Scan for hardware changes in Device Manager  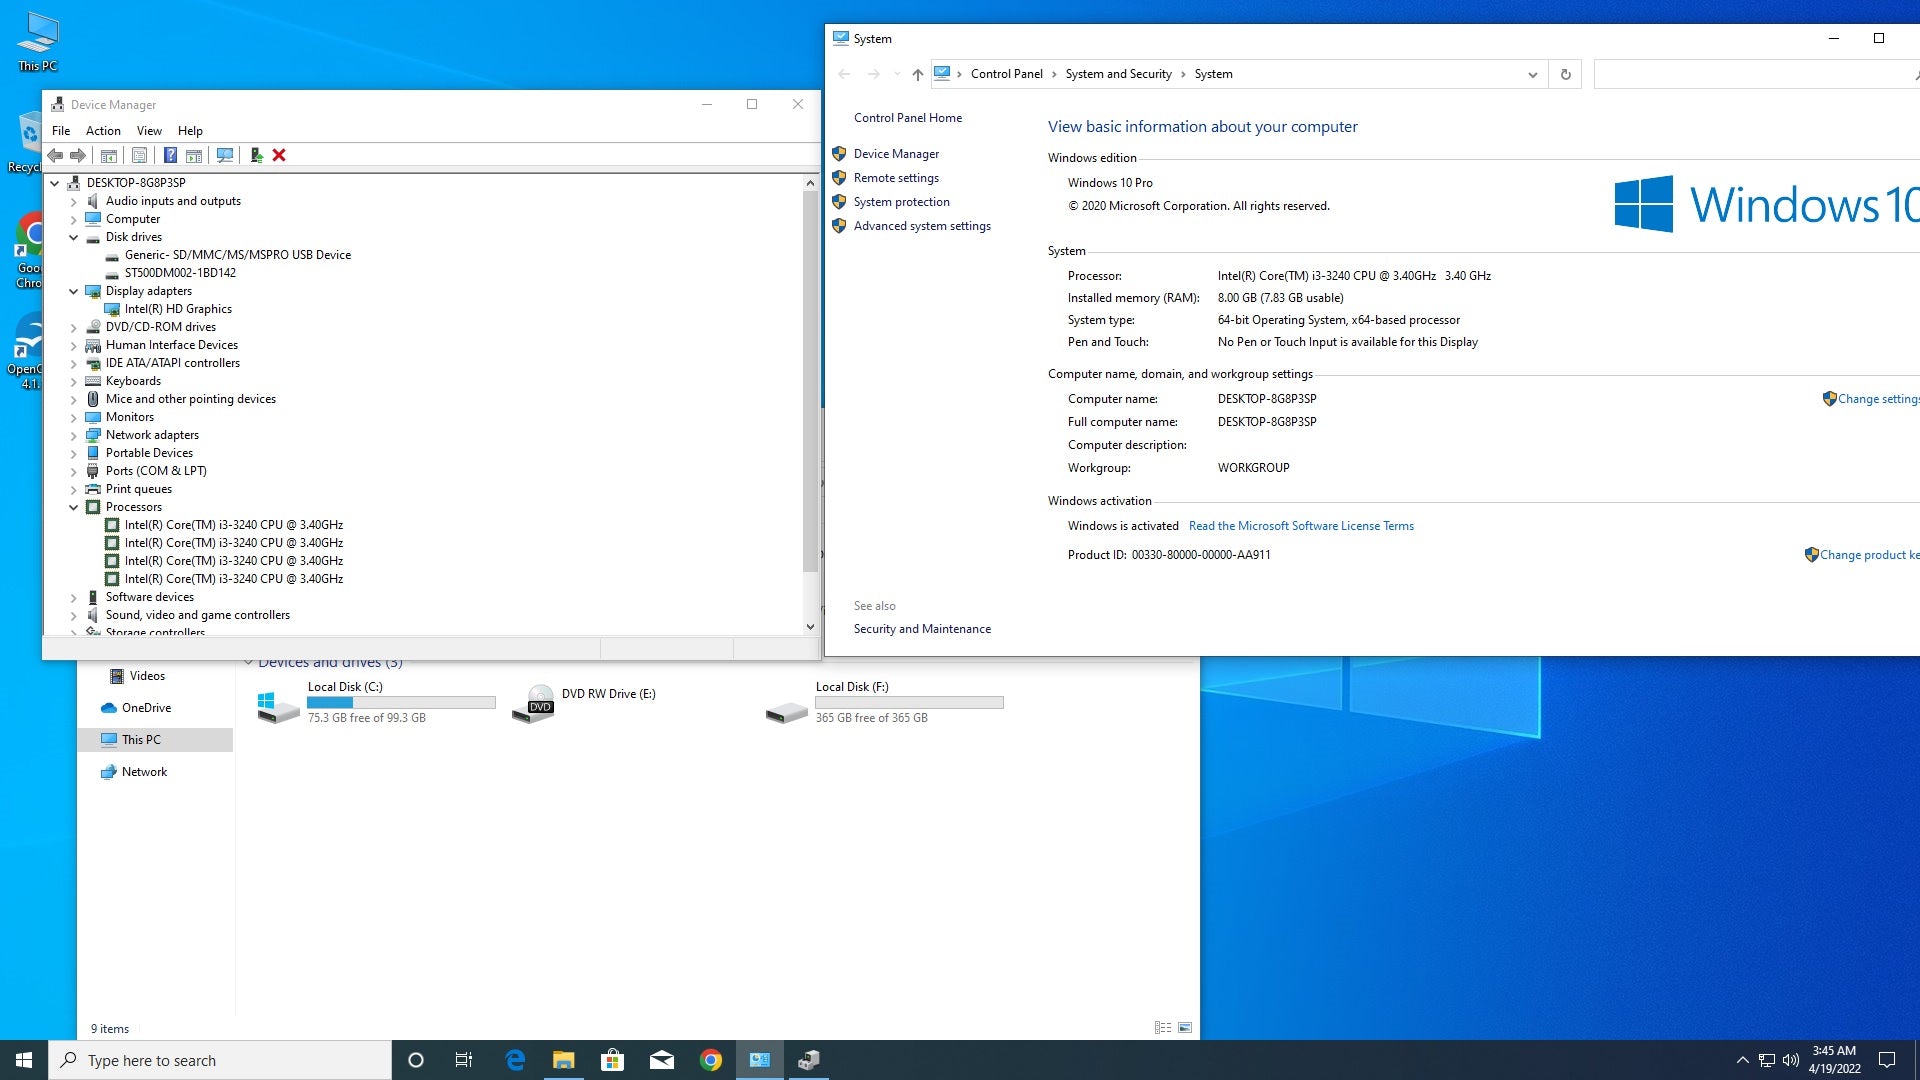pos(225,155)
